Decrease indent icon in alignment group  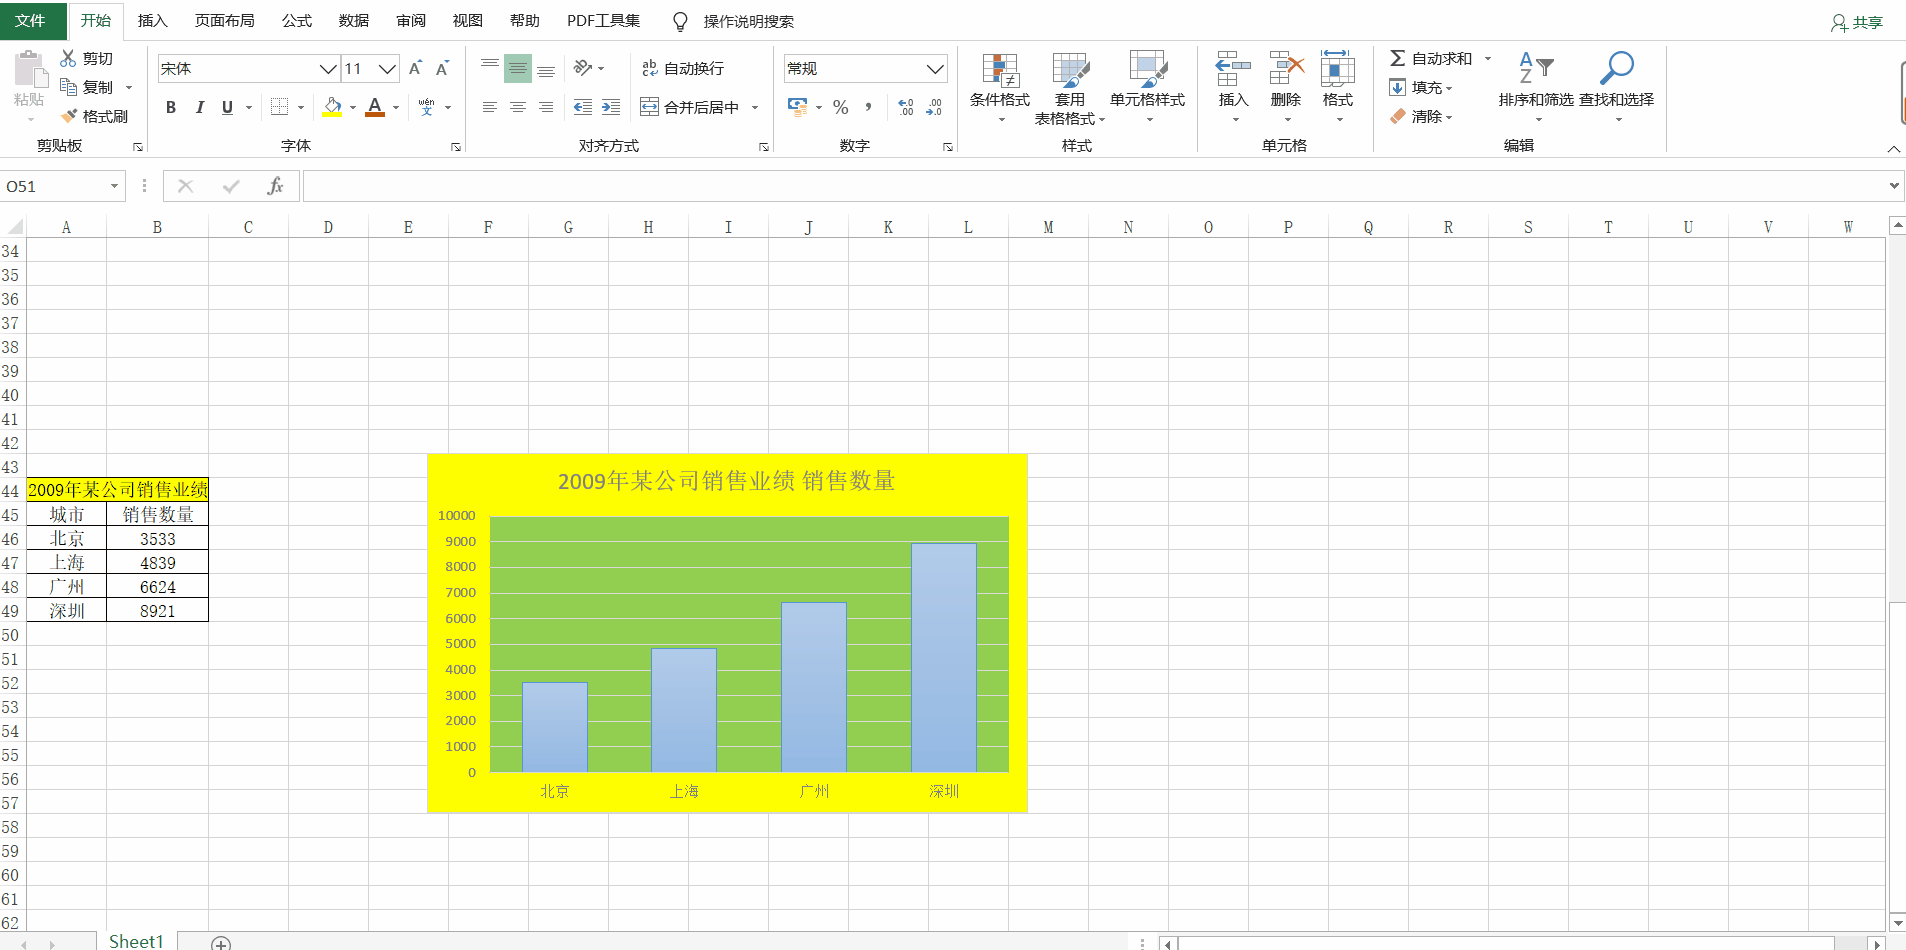click(x=583, y=107)
